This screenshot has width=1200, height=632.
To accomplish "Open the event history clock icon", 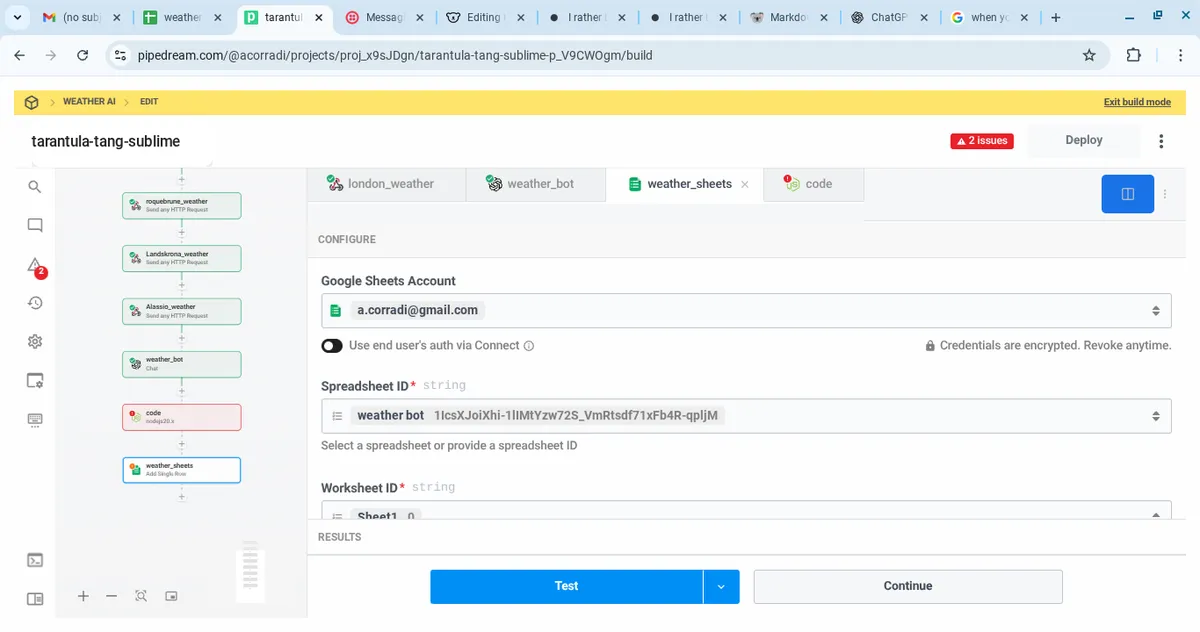I will (x=35, y=303).
